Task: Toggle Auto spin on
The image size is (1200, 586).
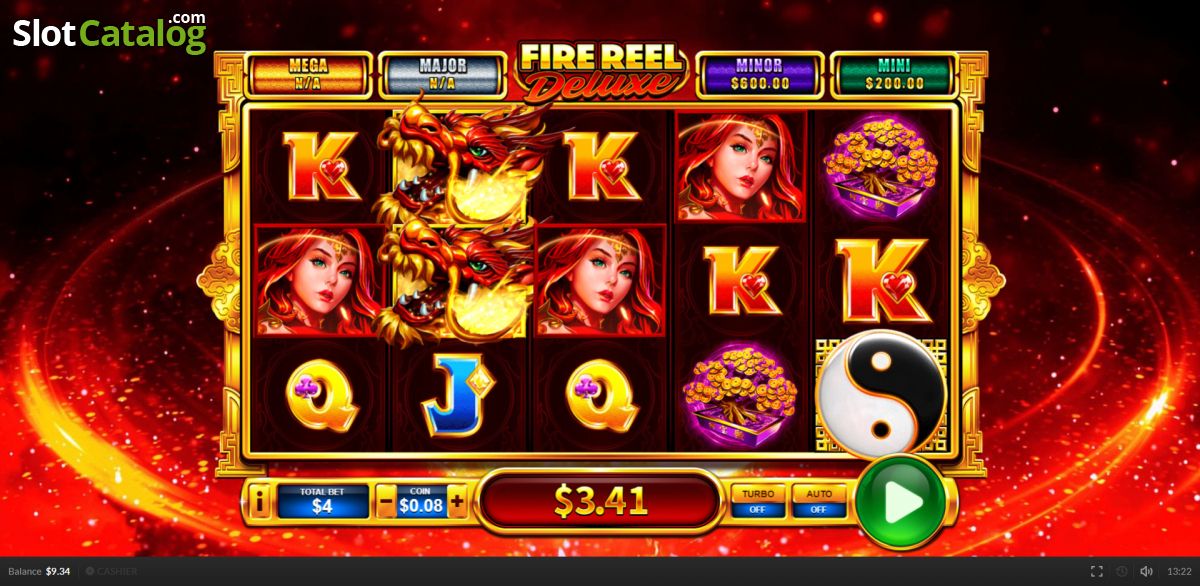Action: point(819,501)
